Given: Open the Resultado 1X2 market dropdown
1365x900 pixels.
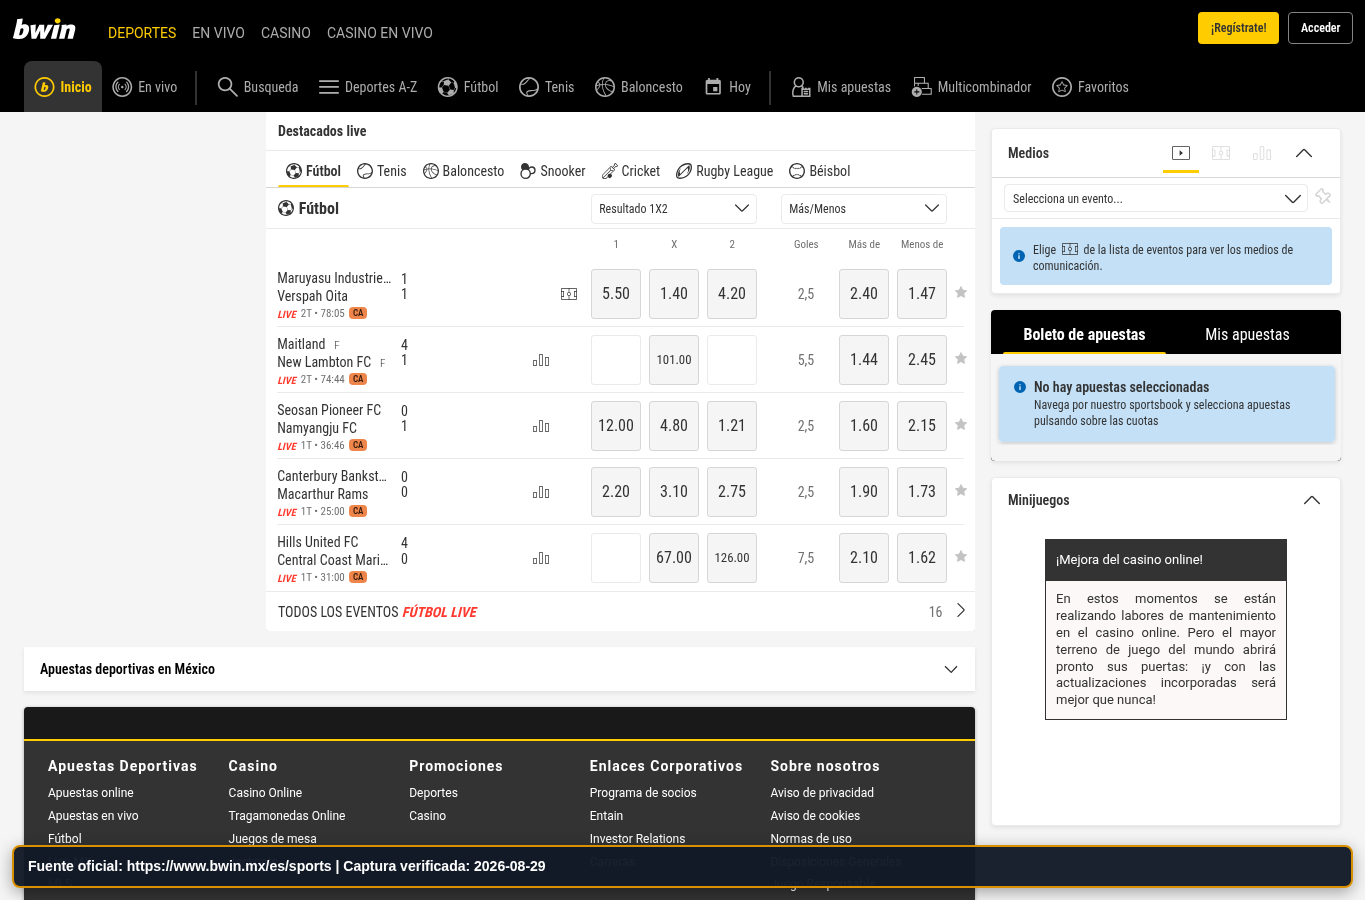Looking at the screenshot, I should point(674,209).
